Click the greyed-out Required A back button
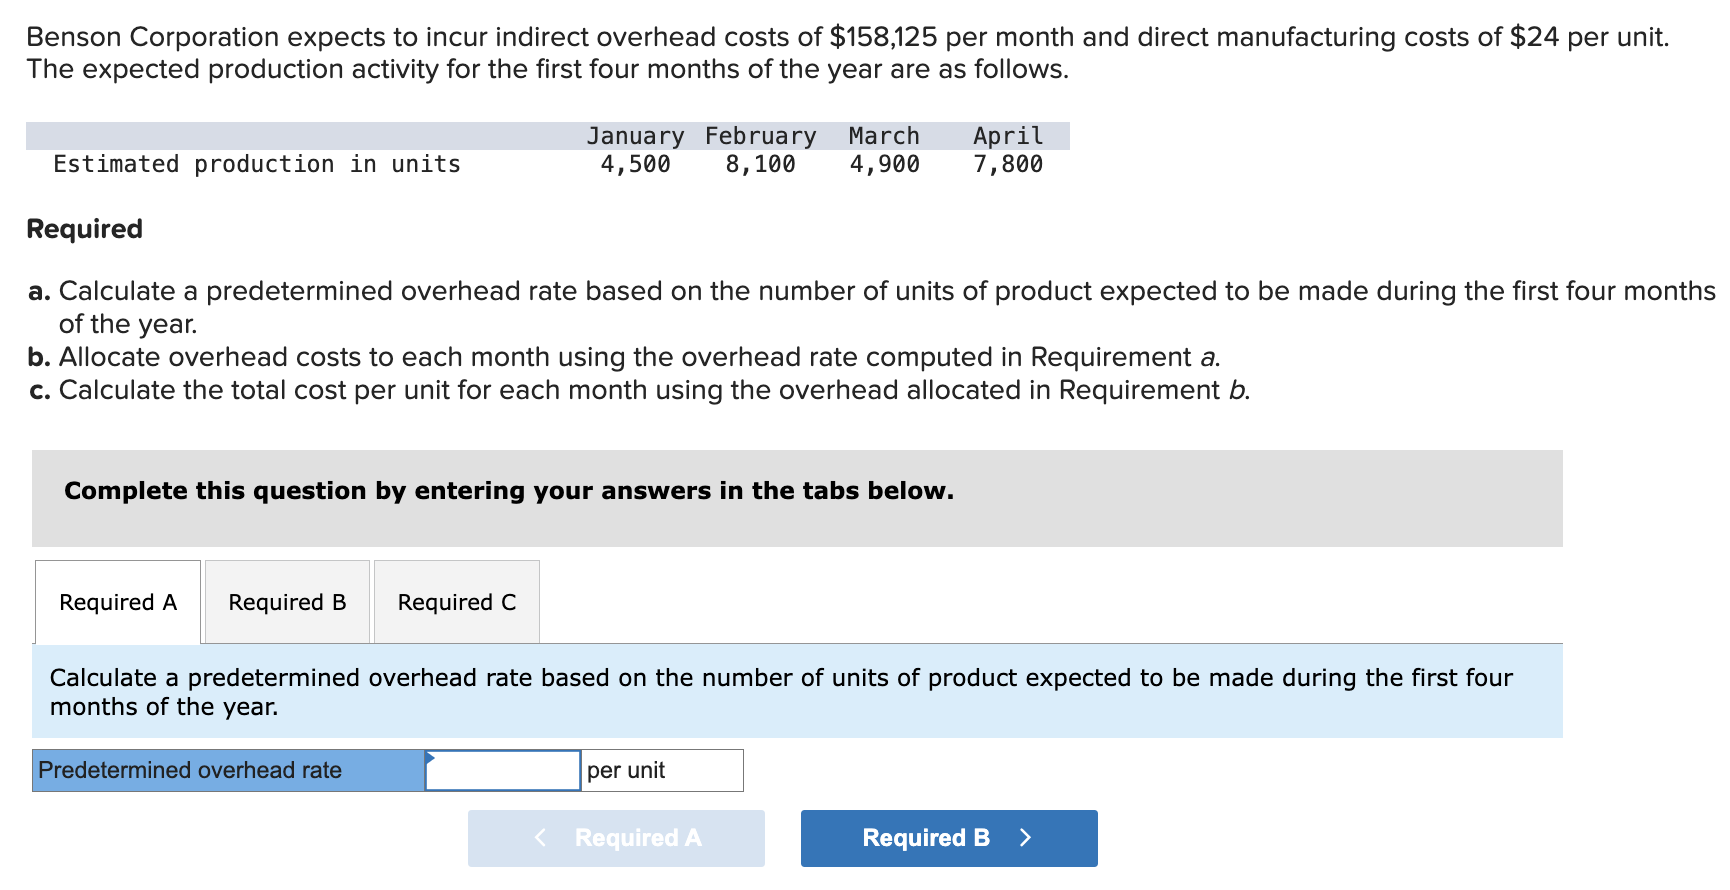Image resolution: width=1730 pixels, height=890 pixels. (616, 838)
